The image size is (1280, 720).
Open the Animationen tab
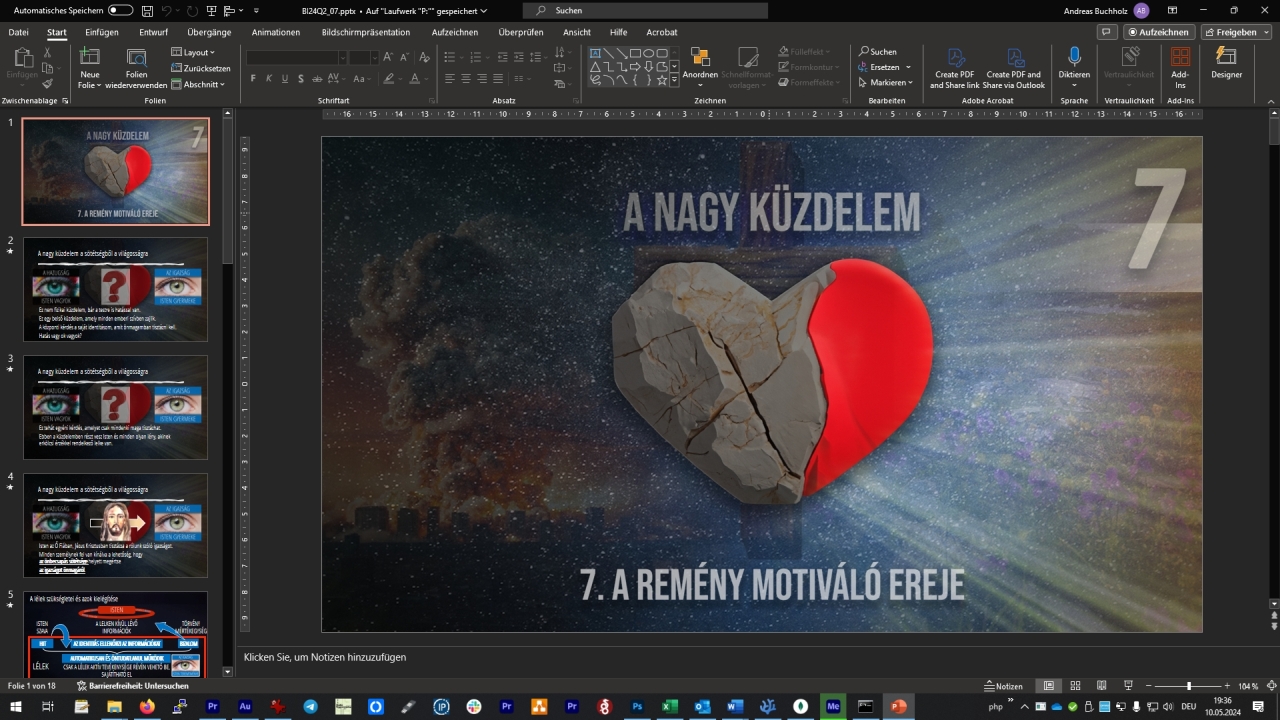coord(276,32)
